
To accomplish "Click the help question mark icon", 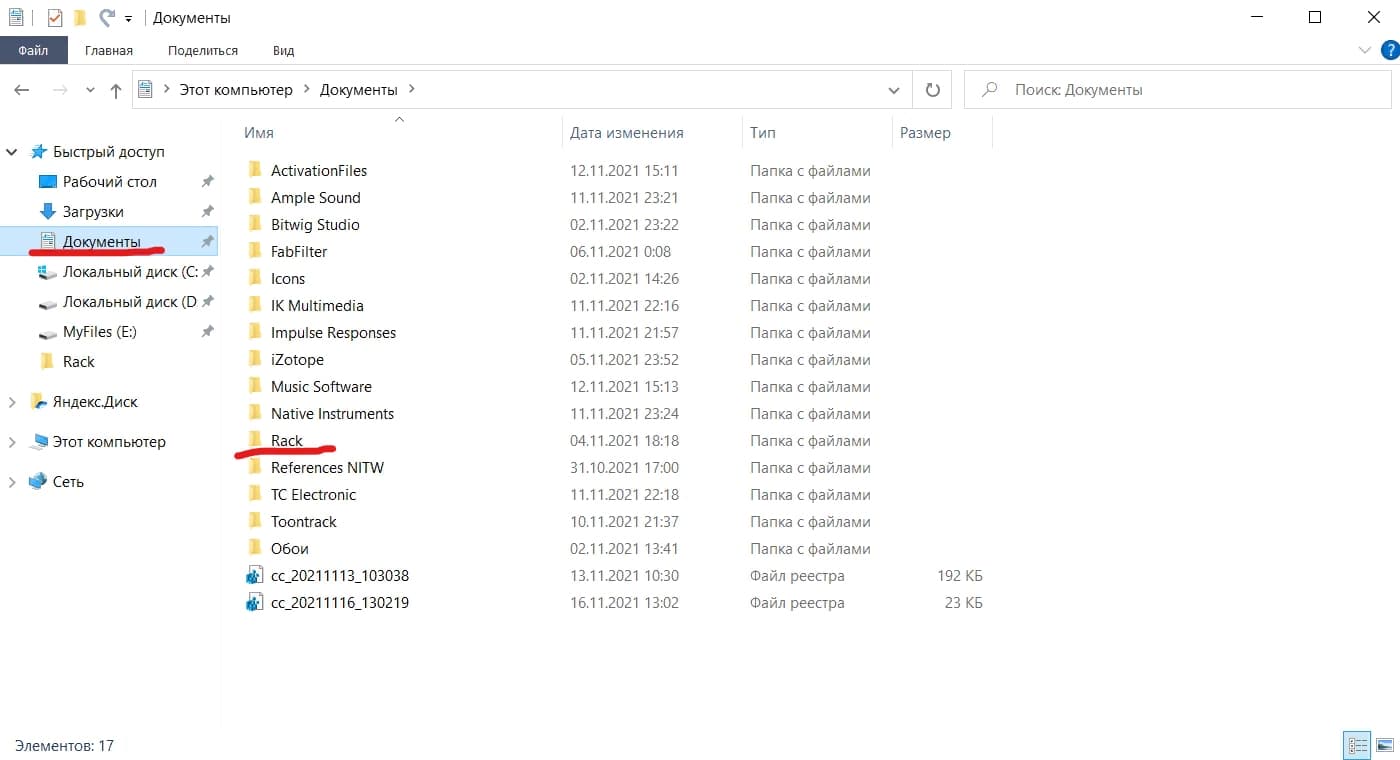I will (x=1388, y=50).
